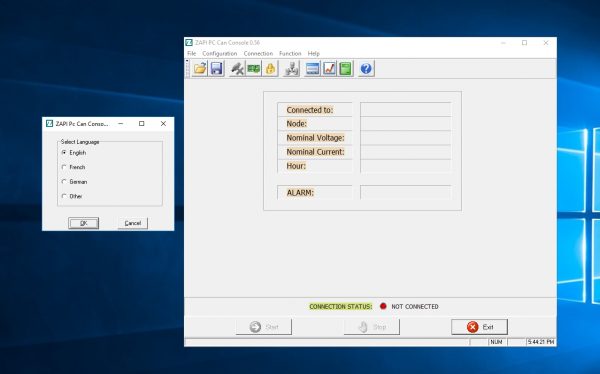Click the Exit button

(479, 327)
